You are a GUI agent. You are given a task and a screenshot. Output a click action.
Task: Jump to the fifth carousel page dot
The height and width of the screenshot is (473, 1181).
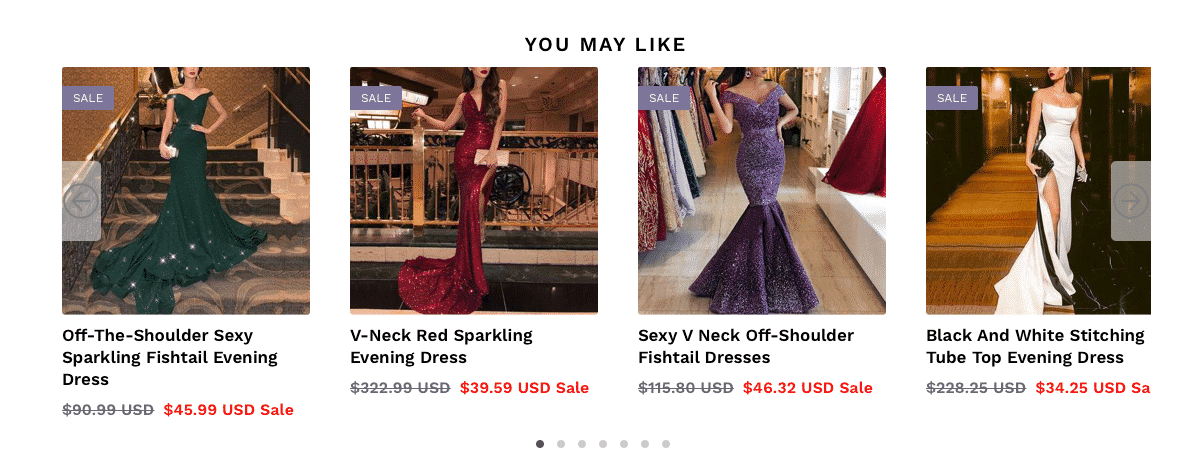click(624, 444)
